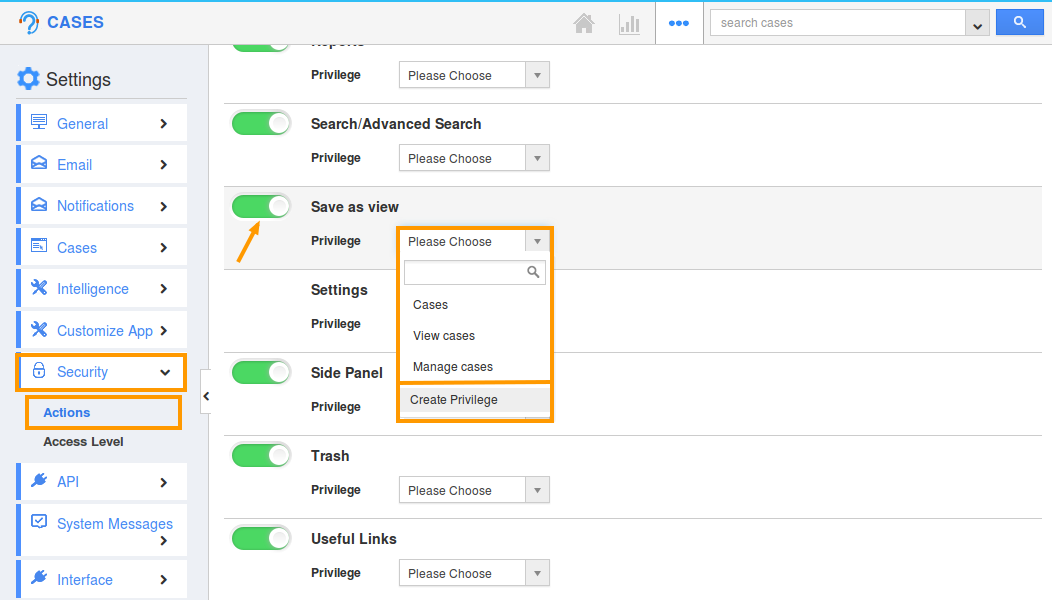Open the Access Level settings link

click(83, 442)
